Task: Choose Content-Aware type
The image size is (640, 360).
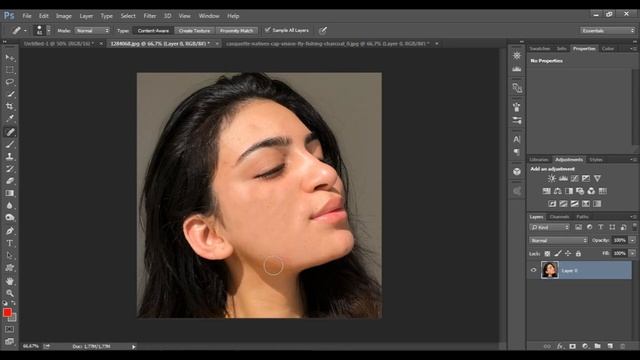Action: [x=153, y=31]
